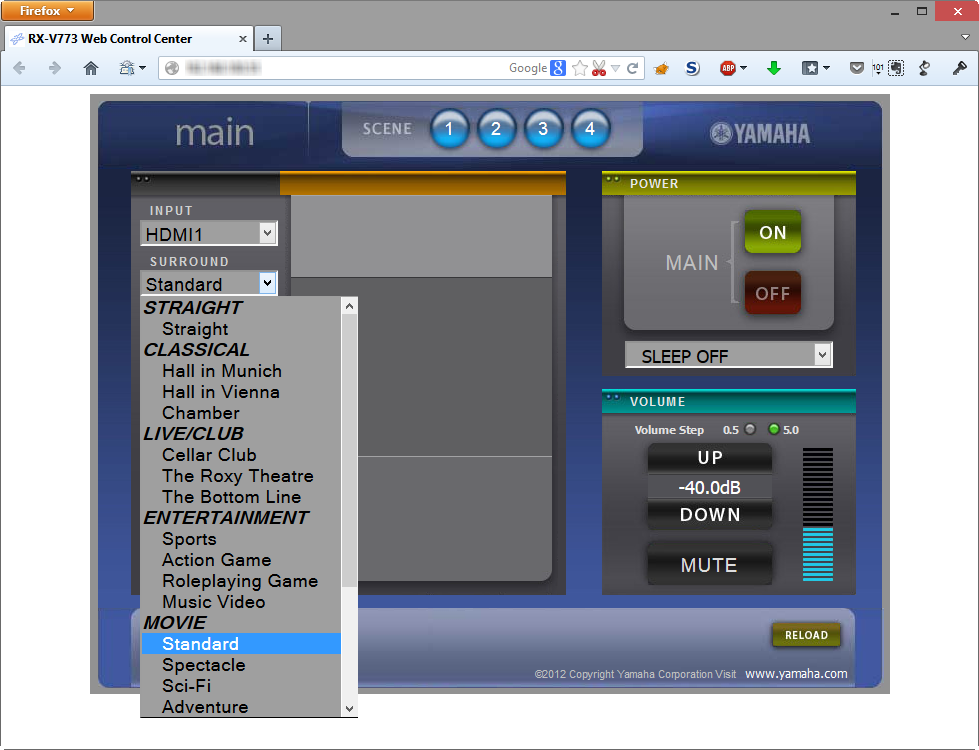Screen dimensions: 979x750
Task: Open the Adblock Plus icon
Action: click(x=728, y=68)
